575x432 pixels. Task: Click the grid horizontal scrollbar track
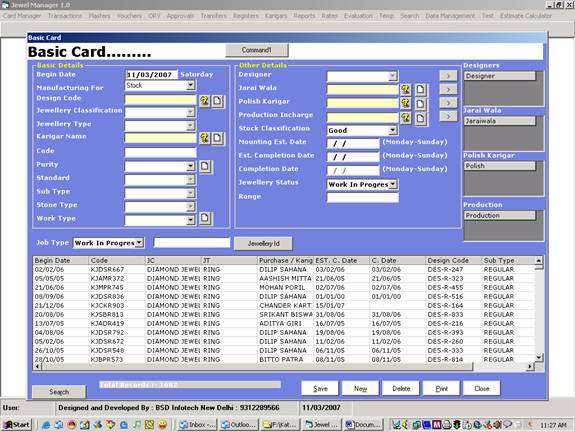[500, 366]
